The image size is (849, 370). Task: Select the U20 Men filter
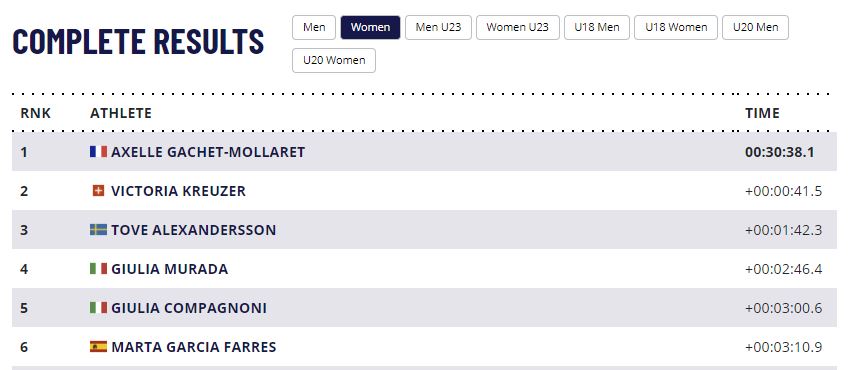click(755, 28)
